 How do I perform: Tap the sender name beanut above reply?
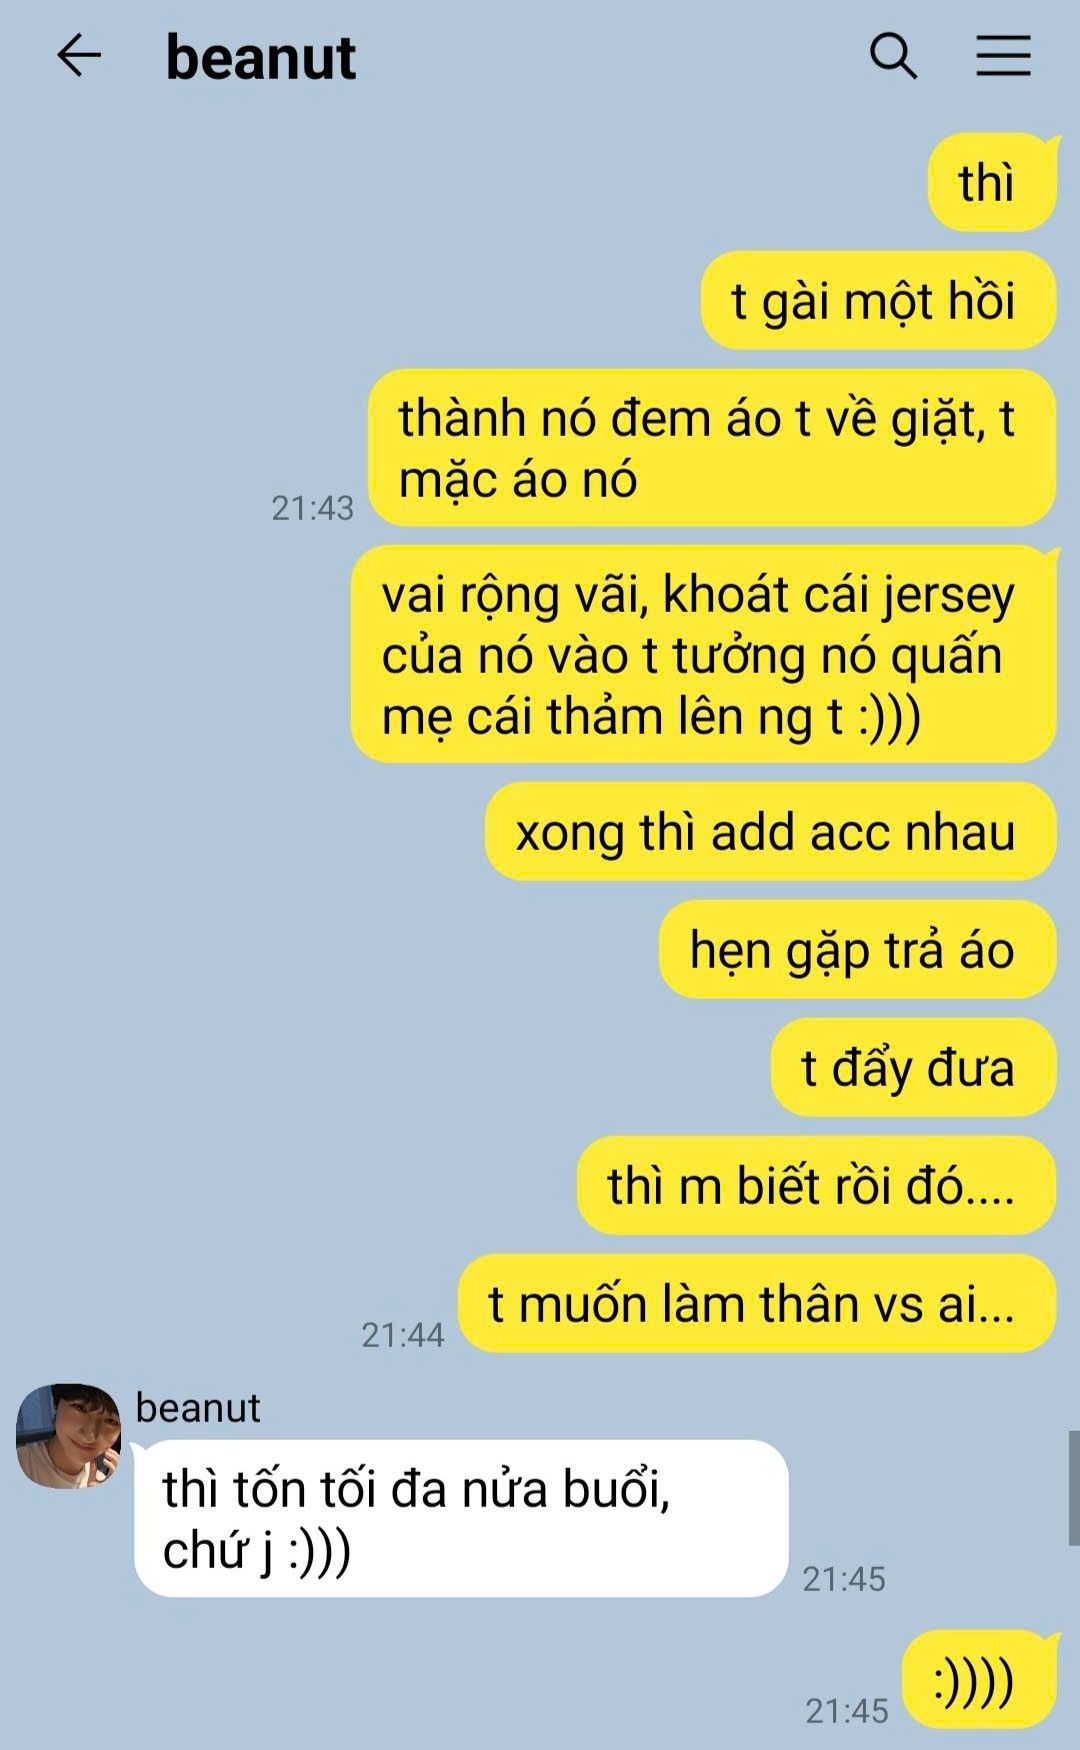198,1408
